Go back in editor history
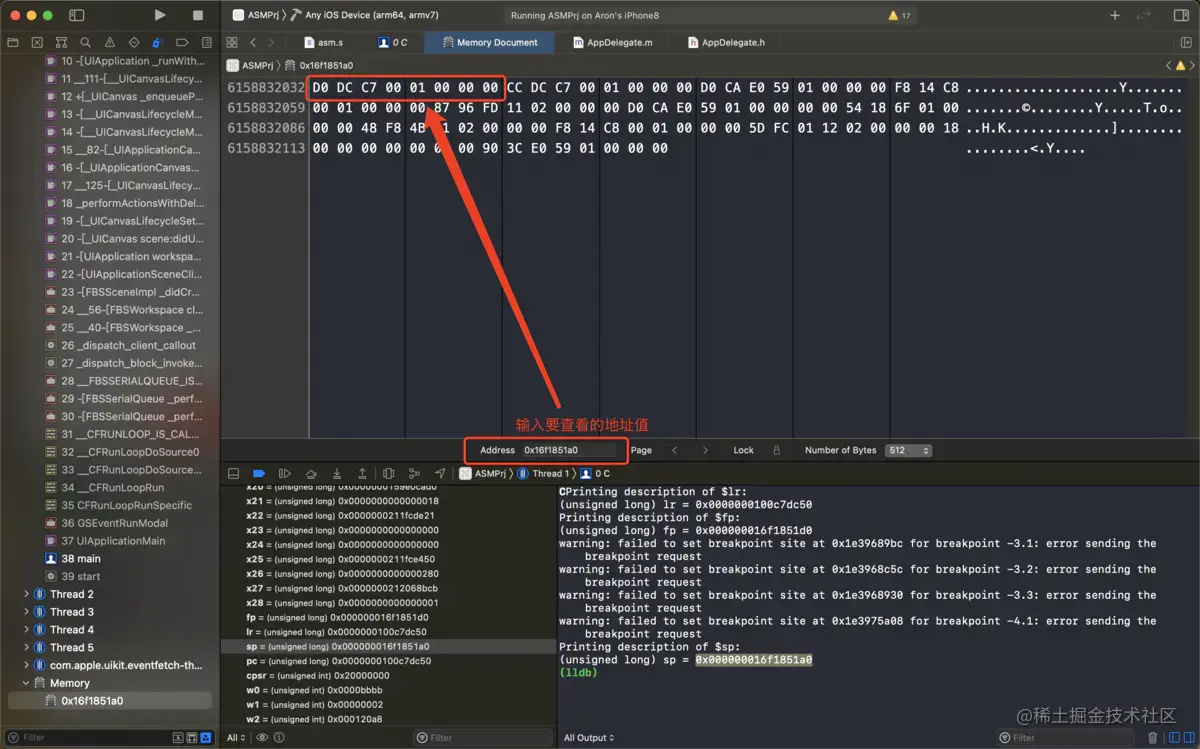Image resolution: width=1200 pixels, height=749 pixels. [253, 42]
